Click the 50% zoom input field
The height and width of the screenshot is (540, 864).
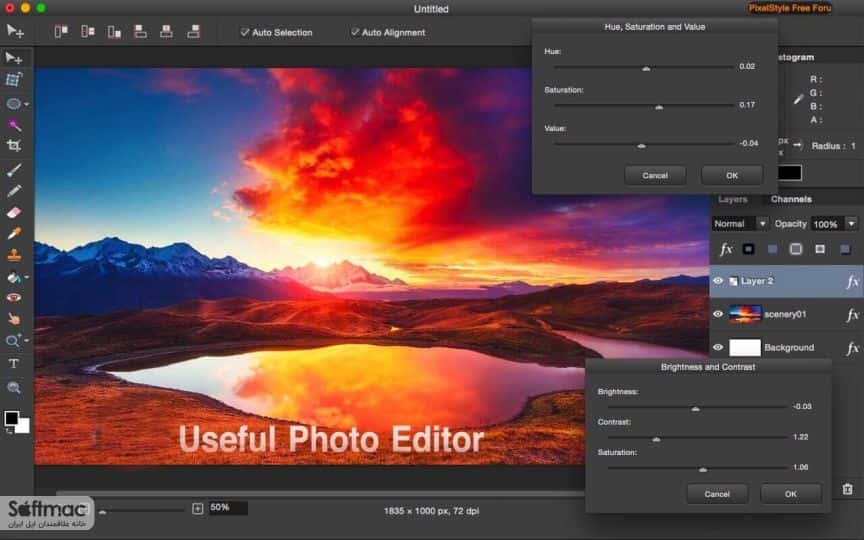(x=228, y=507)
